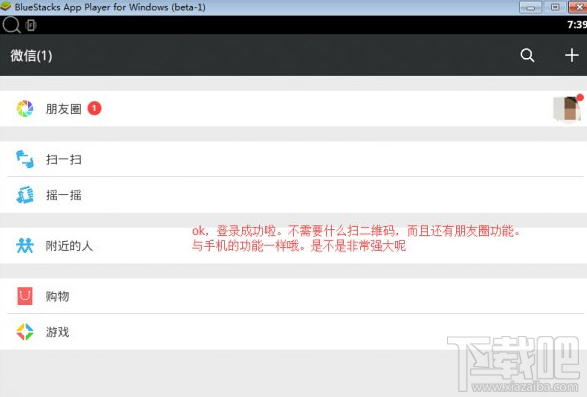Minimize the BlueStacks window
Viewport: 587px width, 397px height.
tap(530, 7)
